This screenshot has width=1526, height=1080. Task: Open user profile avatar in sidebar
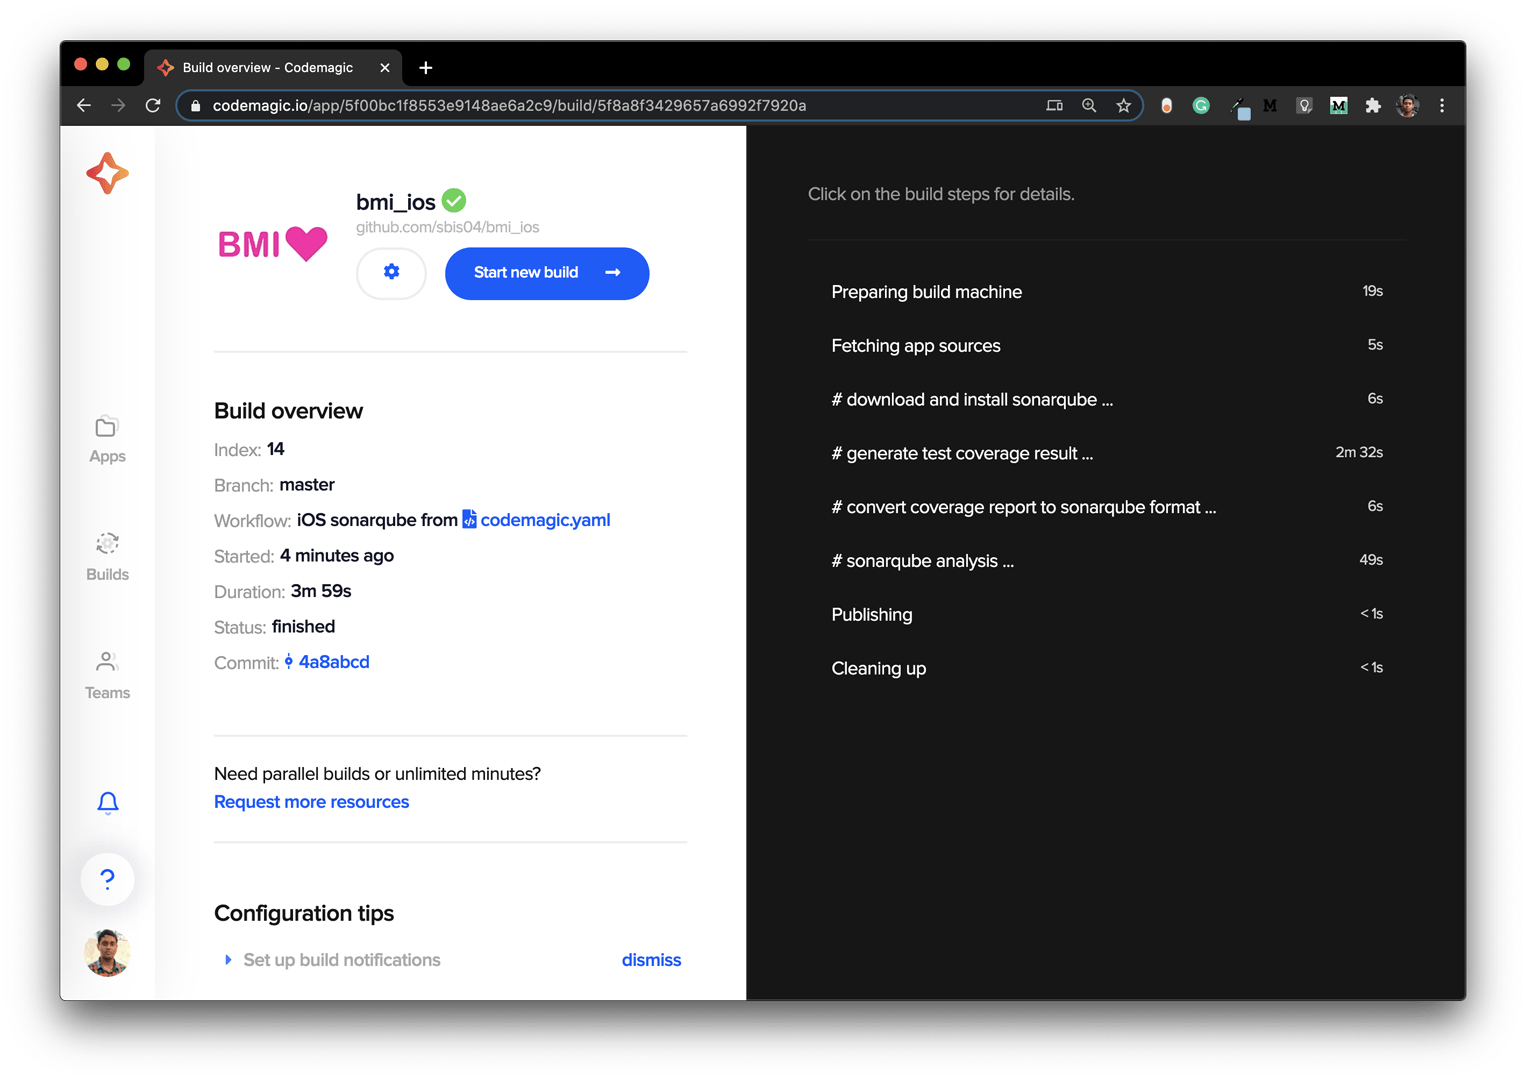point(108,952)
